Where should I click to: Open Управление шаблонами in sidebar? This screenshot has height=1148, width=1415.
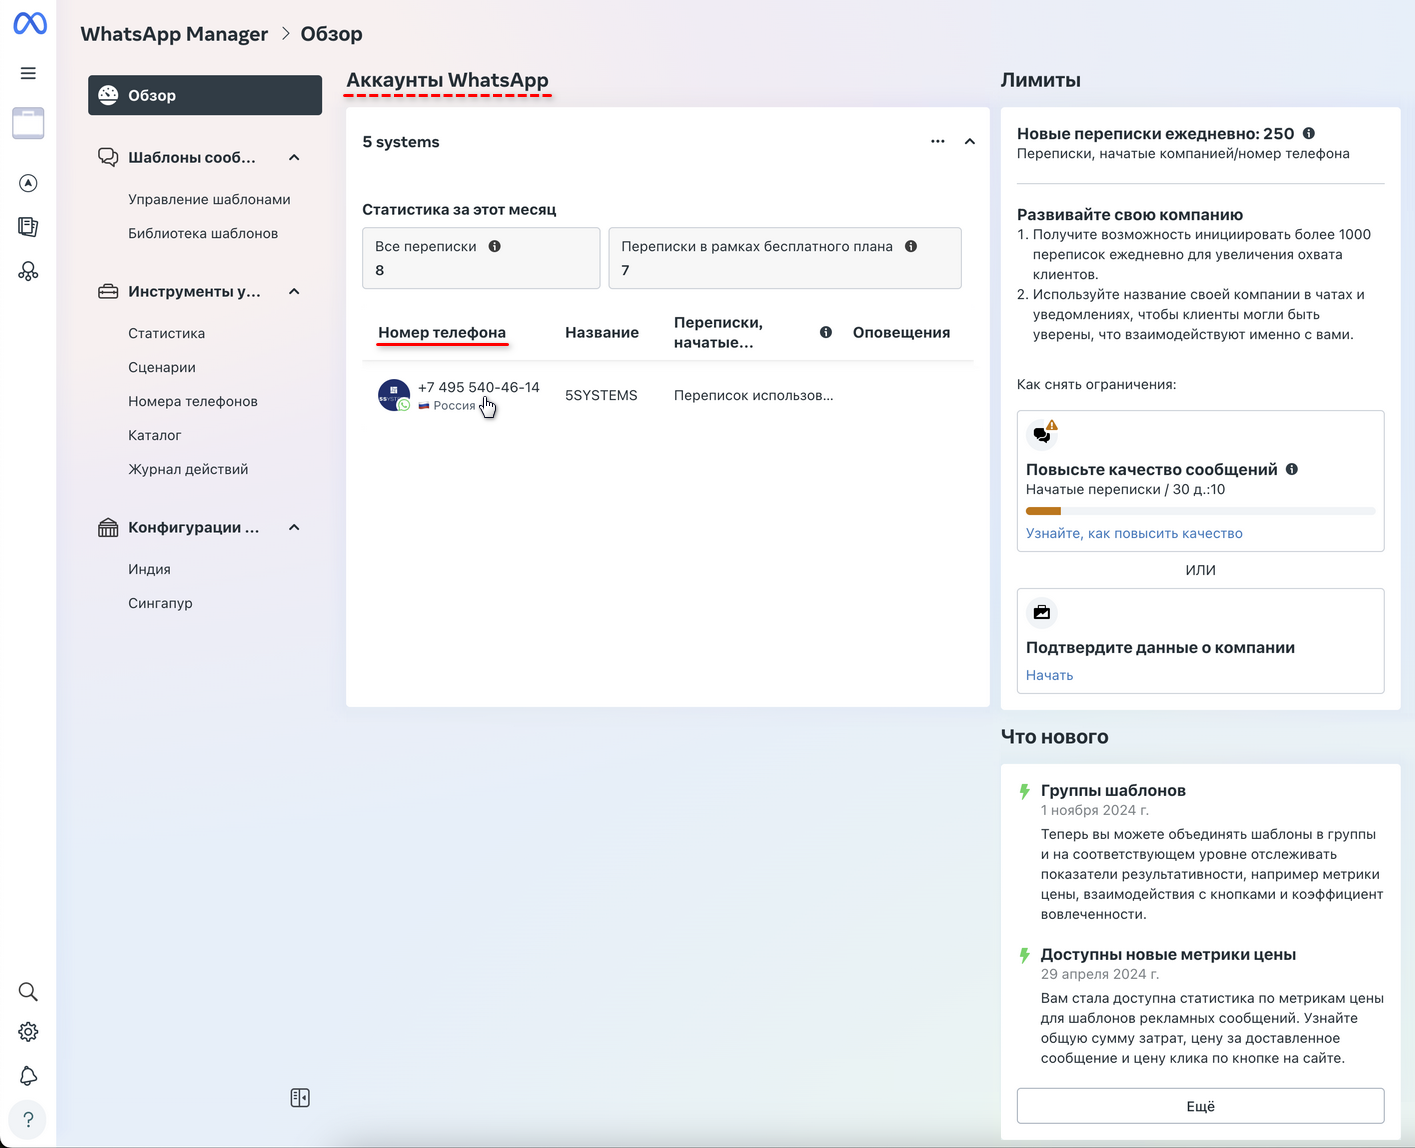[209, 199]
